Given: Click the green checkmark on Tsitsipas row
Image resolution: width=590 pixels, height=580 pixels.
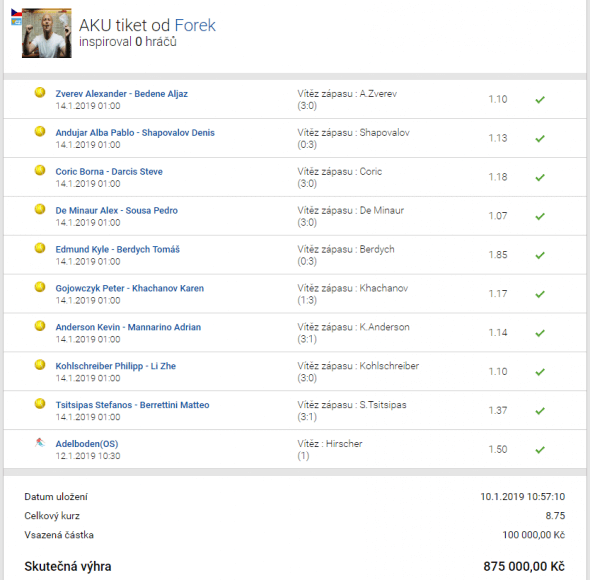Looking at the screenshot, I should 540,411.
